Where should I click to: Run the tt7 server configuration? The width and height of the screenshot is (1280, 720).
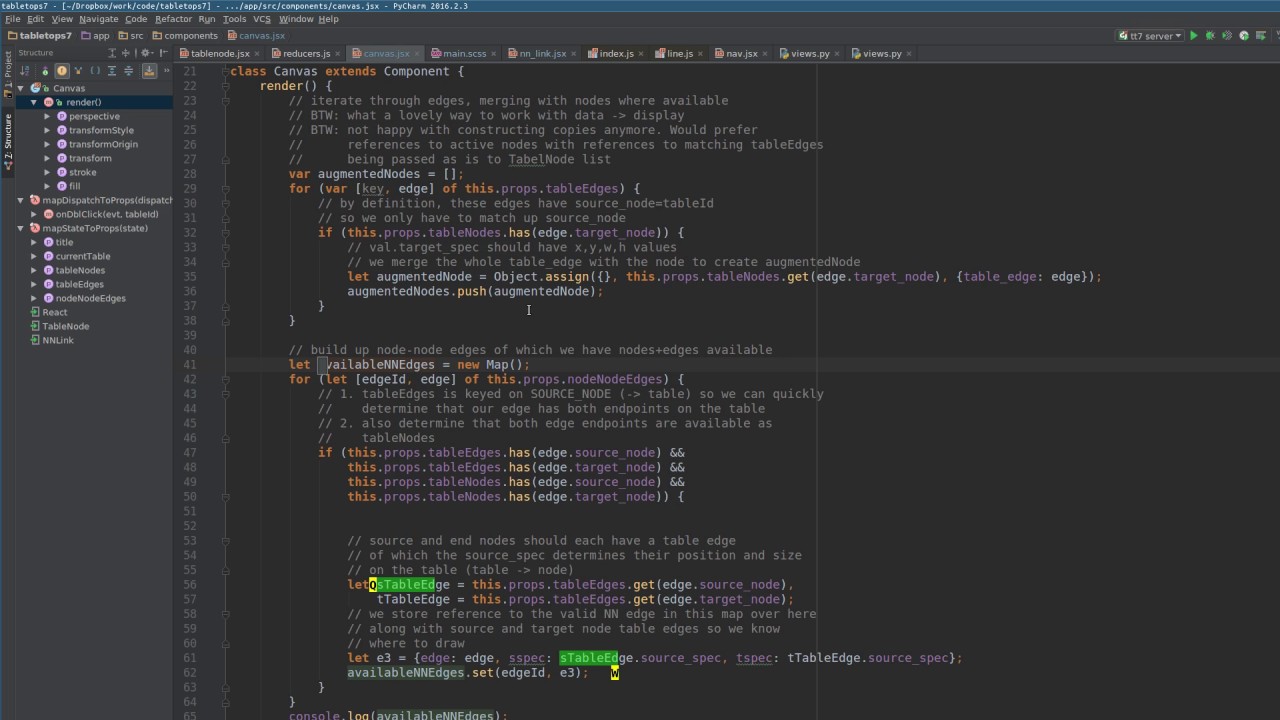tap(1193, 36)
